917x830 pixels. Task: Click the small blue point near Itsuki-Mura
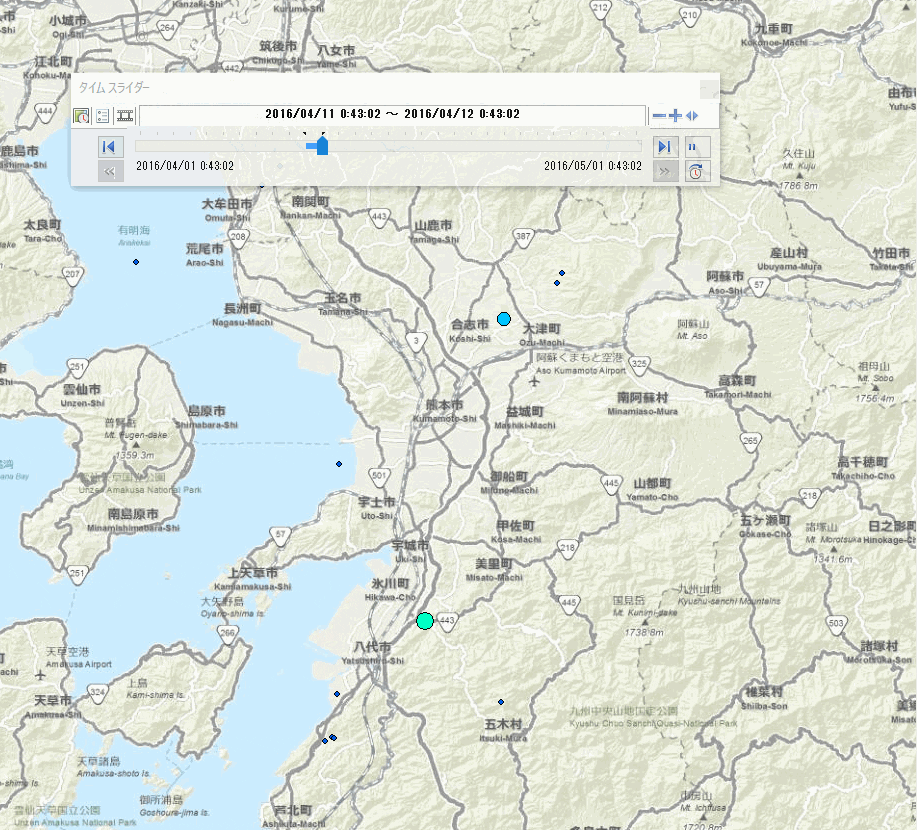[x=501, y=702]
